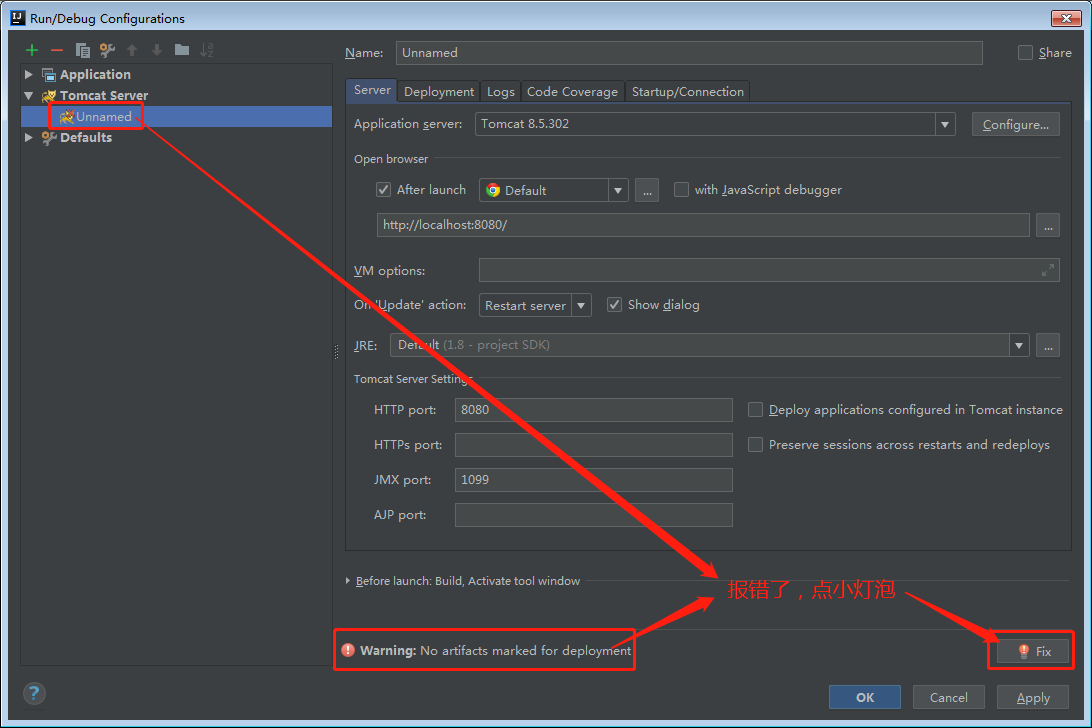The image size is (1092, 728).
Task: Click the JMX port field
Action: point(594,479)
